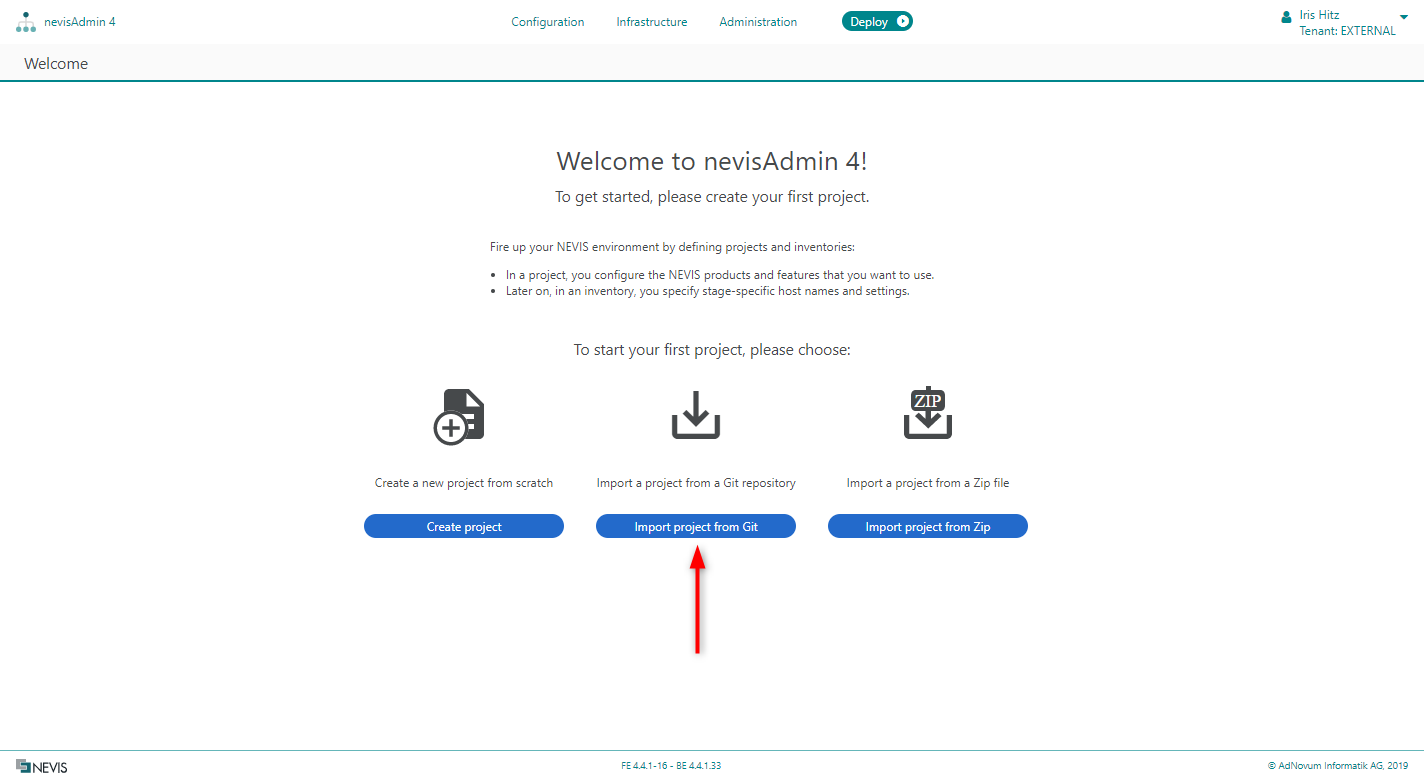Image resolution: width=1424 pixels, height=780 pixels.
Task: Click the Create project button
Action: 464,526
